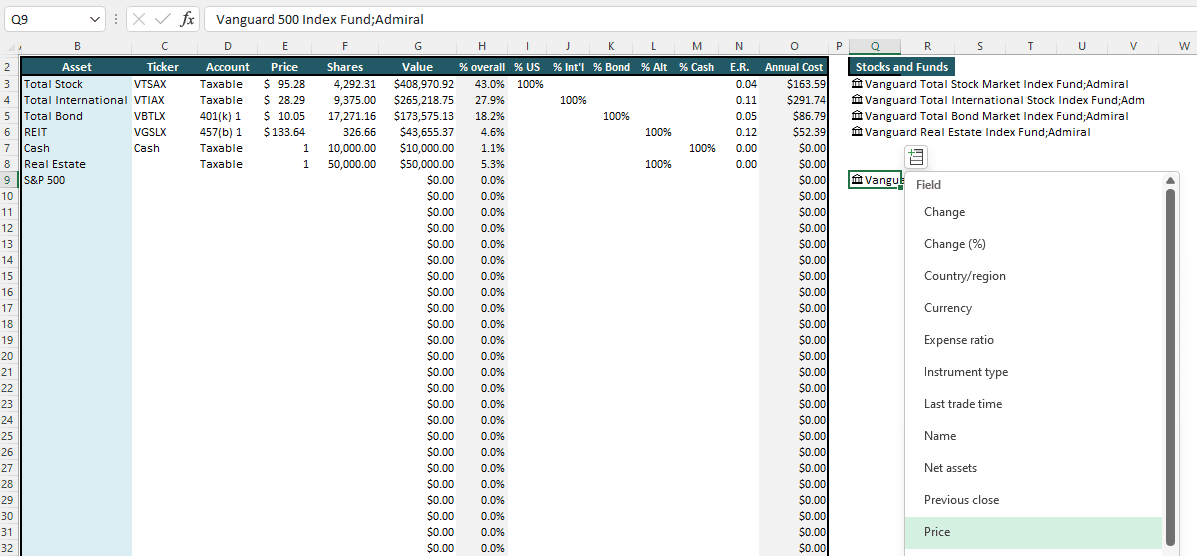This screenshot has height=556, width=1197.
Task: Click the 50,000.00 shares cell
Action: [344, 164]
